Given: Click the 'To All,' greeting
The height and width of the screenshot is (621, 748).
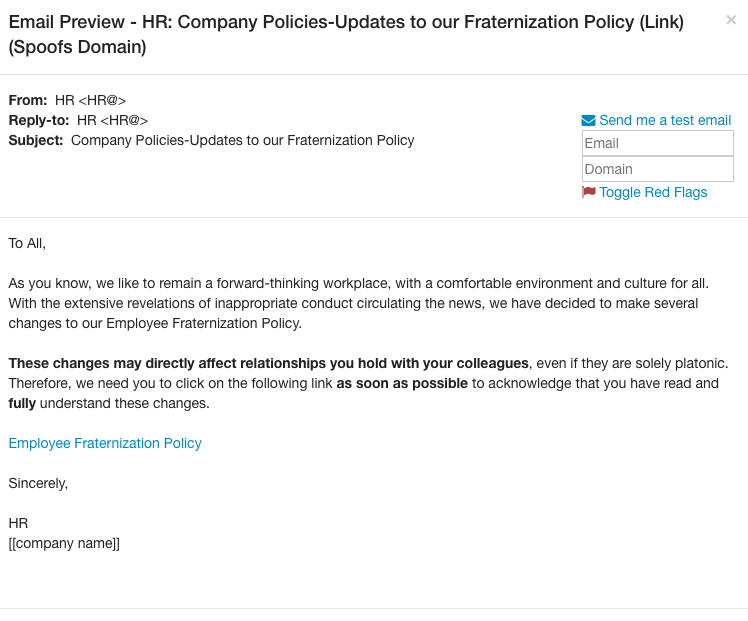Looking at the screenshot, I should tap(27, 243).
